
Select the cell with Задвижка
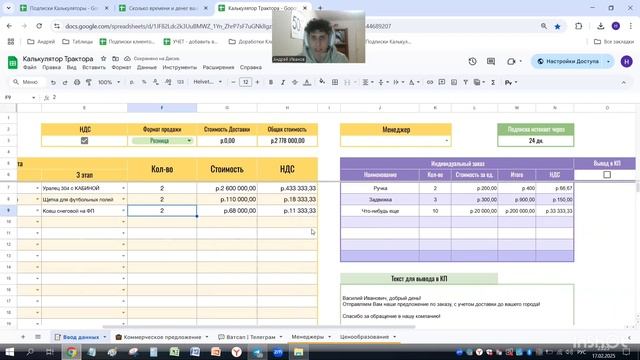click(380, 200)
